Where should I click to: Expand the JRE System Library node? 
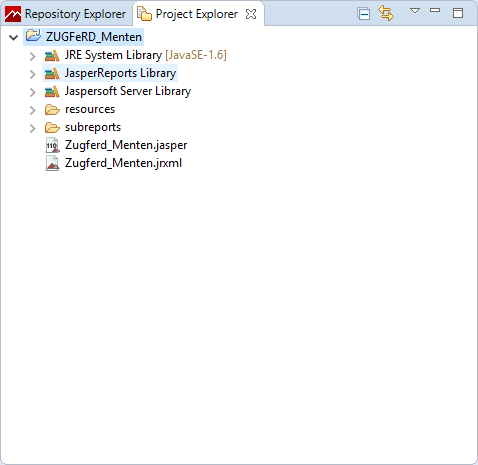(32, 56)
